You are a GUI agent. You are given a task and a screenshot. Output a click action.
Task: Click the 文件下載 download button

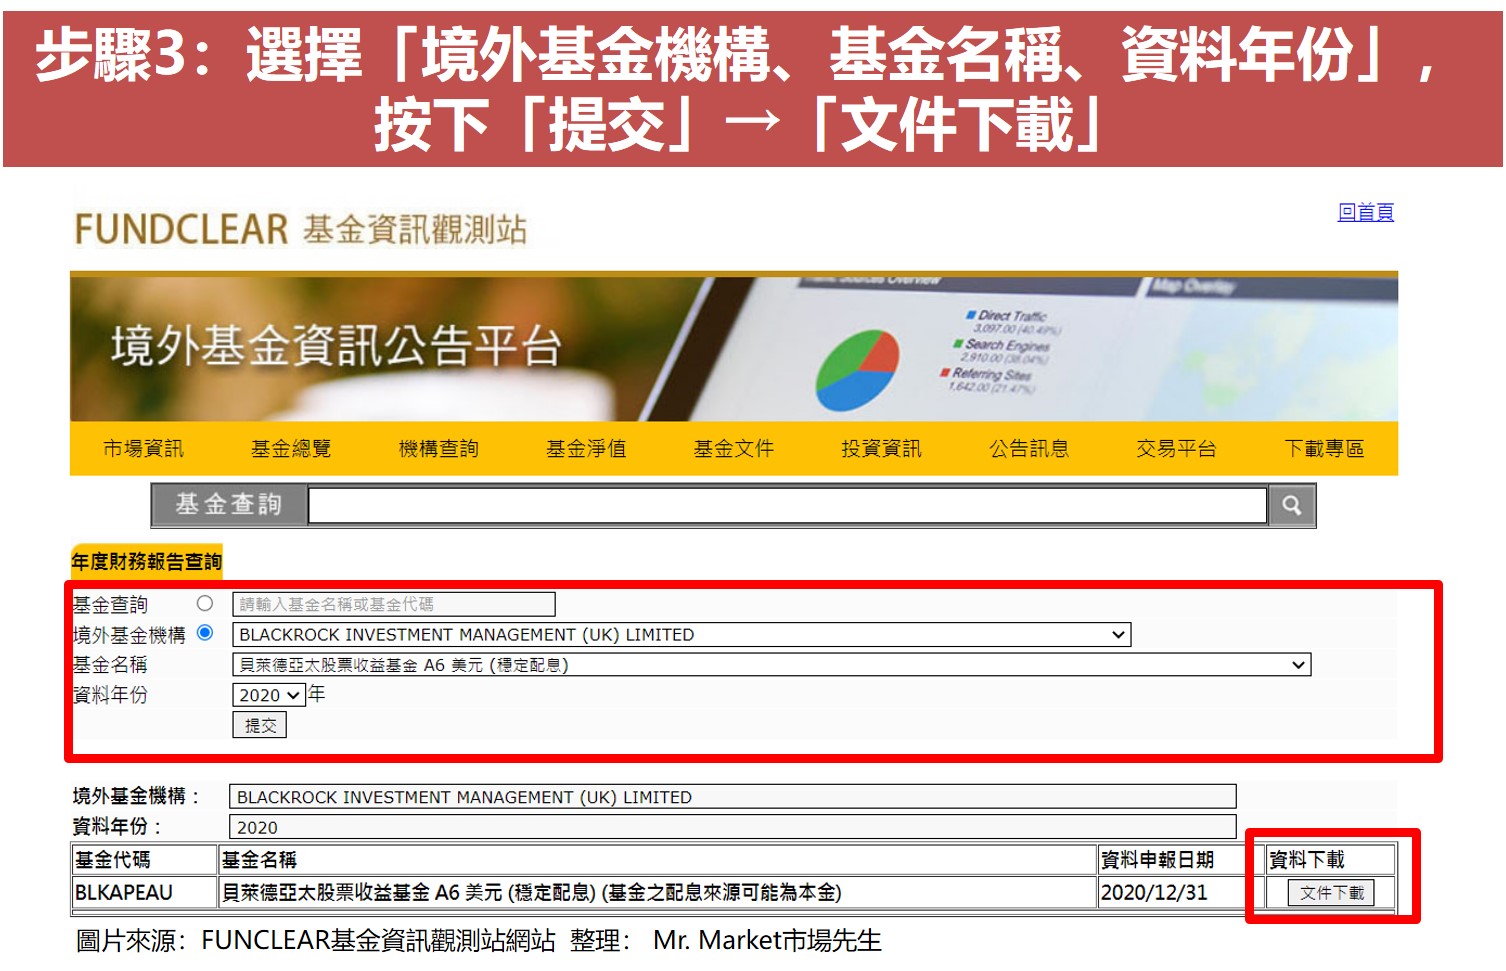1331,893
